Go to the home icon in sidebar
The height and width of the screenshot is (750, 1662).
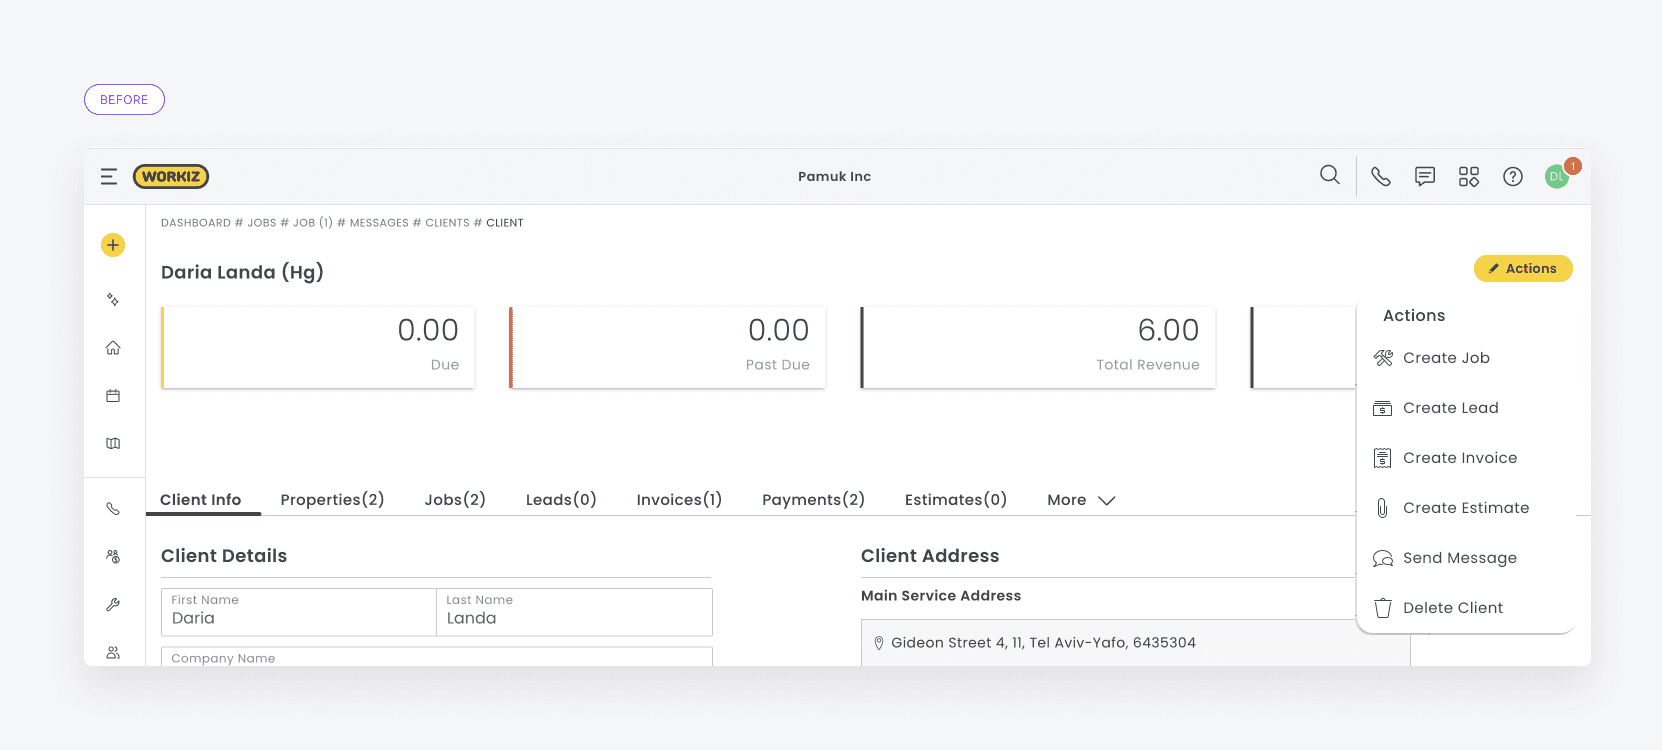[113, 348]
